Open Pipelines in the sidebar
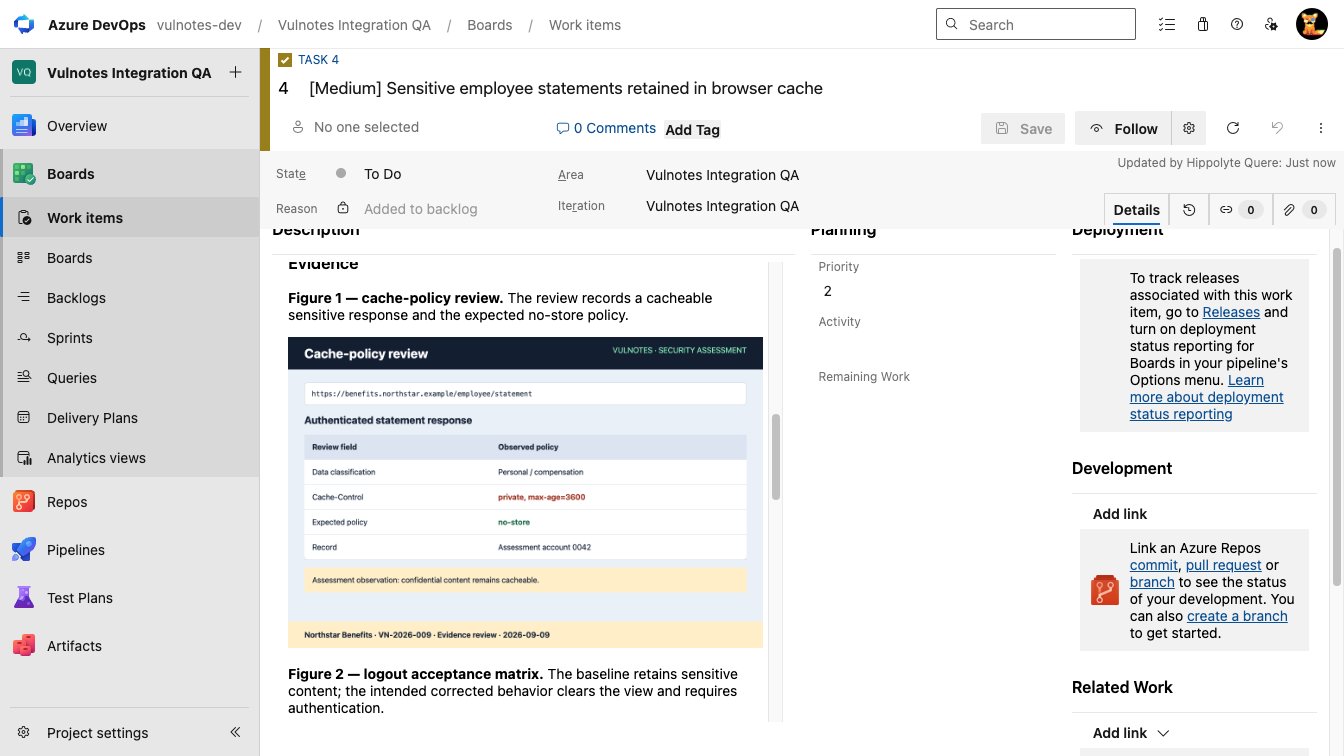This screenshot has height=756, width=1344. 130,550
